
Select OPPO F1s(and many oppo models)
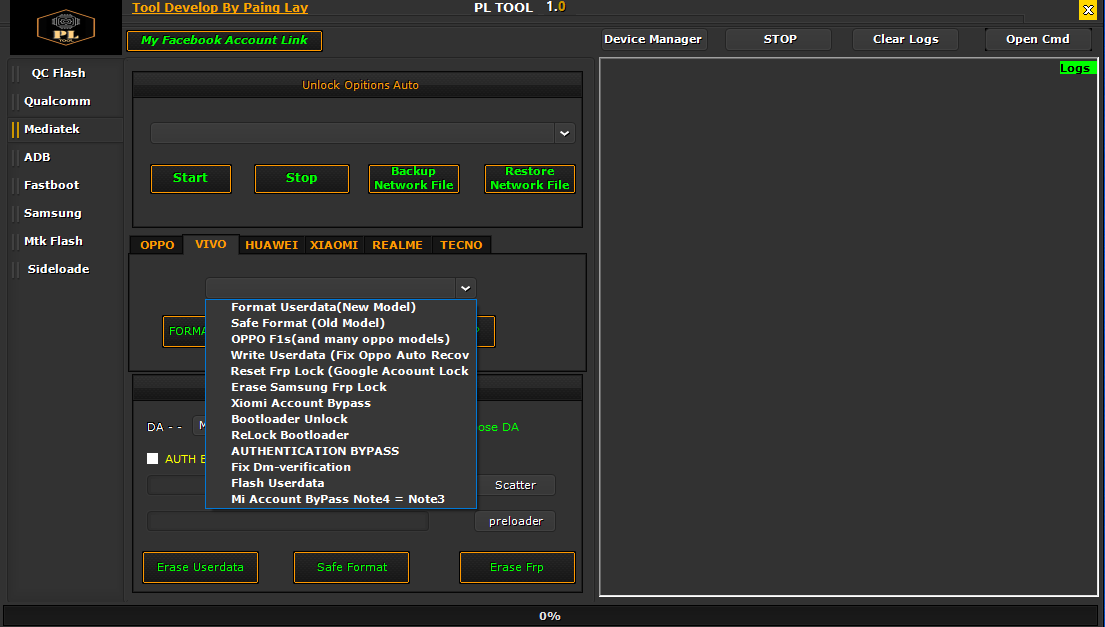341,339
